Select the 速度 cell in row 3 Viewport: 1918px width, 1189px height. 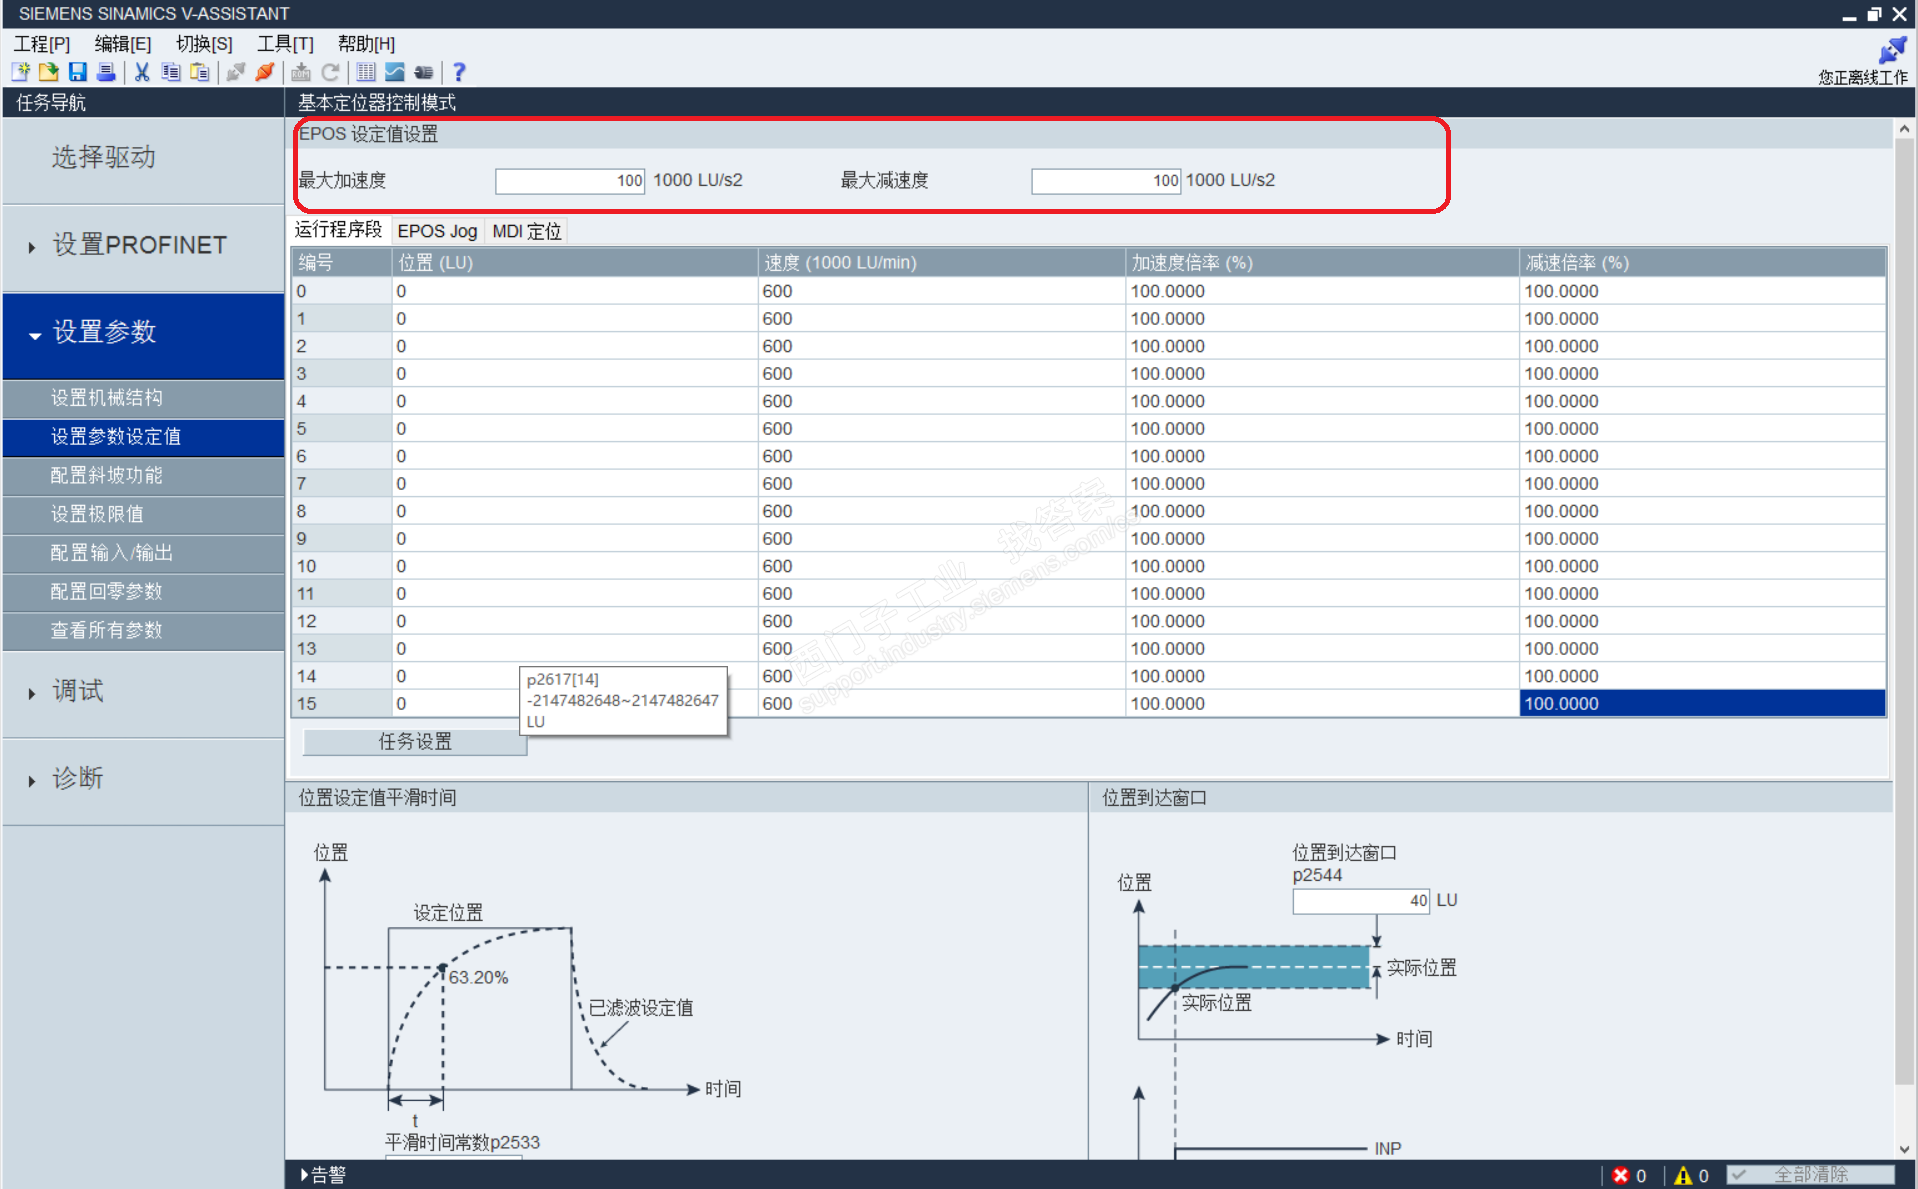point(941,374)
